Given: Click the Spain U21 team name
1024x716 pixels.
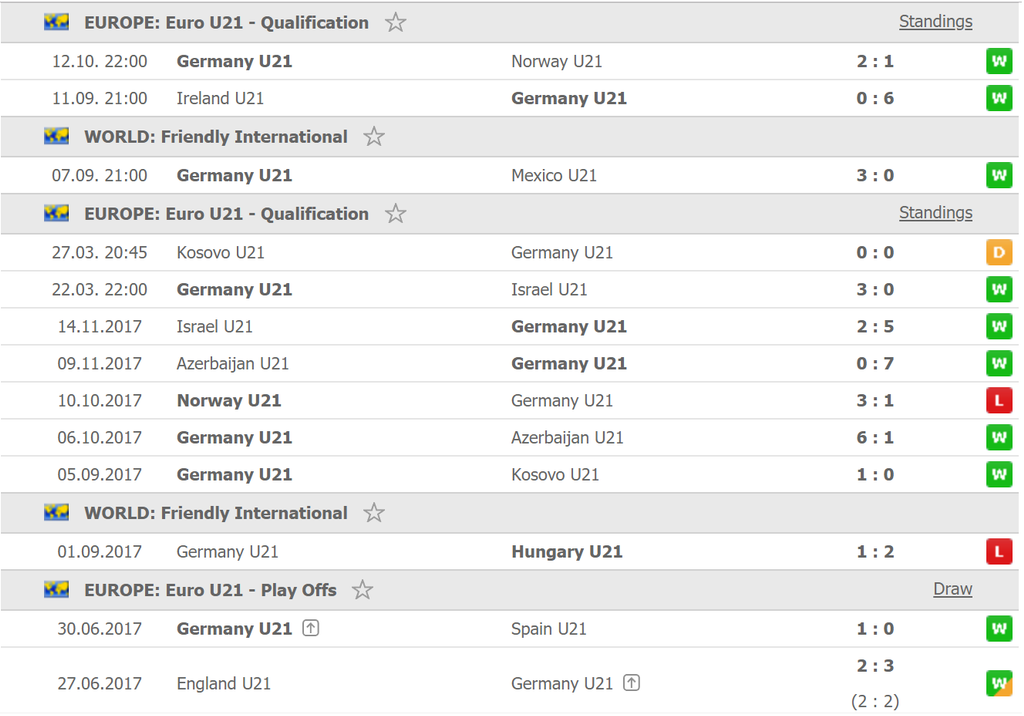Looking at the screenshot, I should click(549, 629).
